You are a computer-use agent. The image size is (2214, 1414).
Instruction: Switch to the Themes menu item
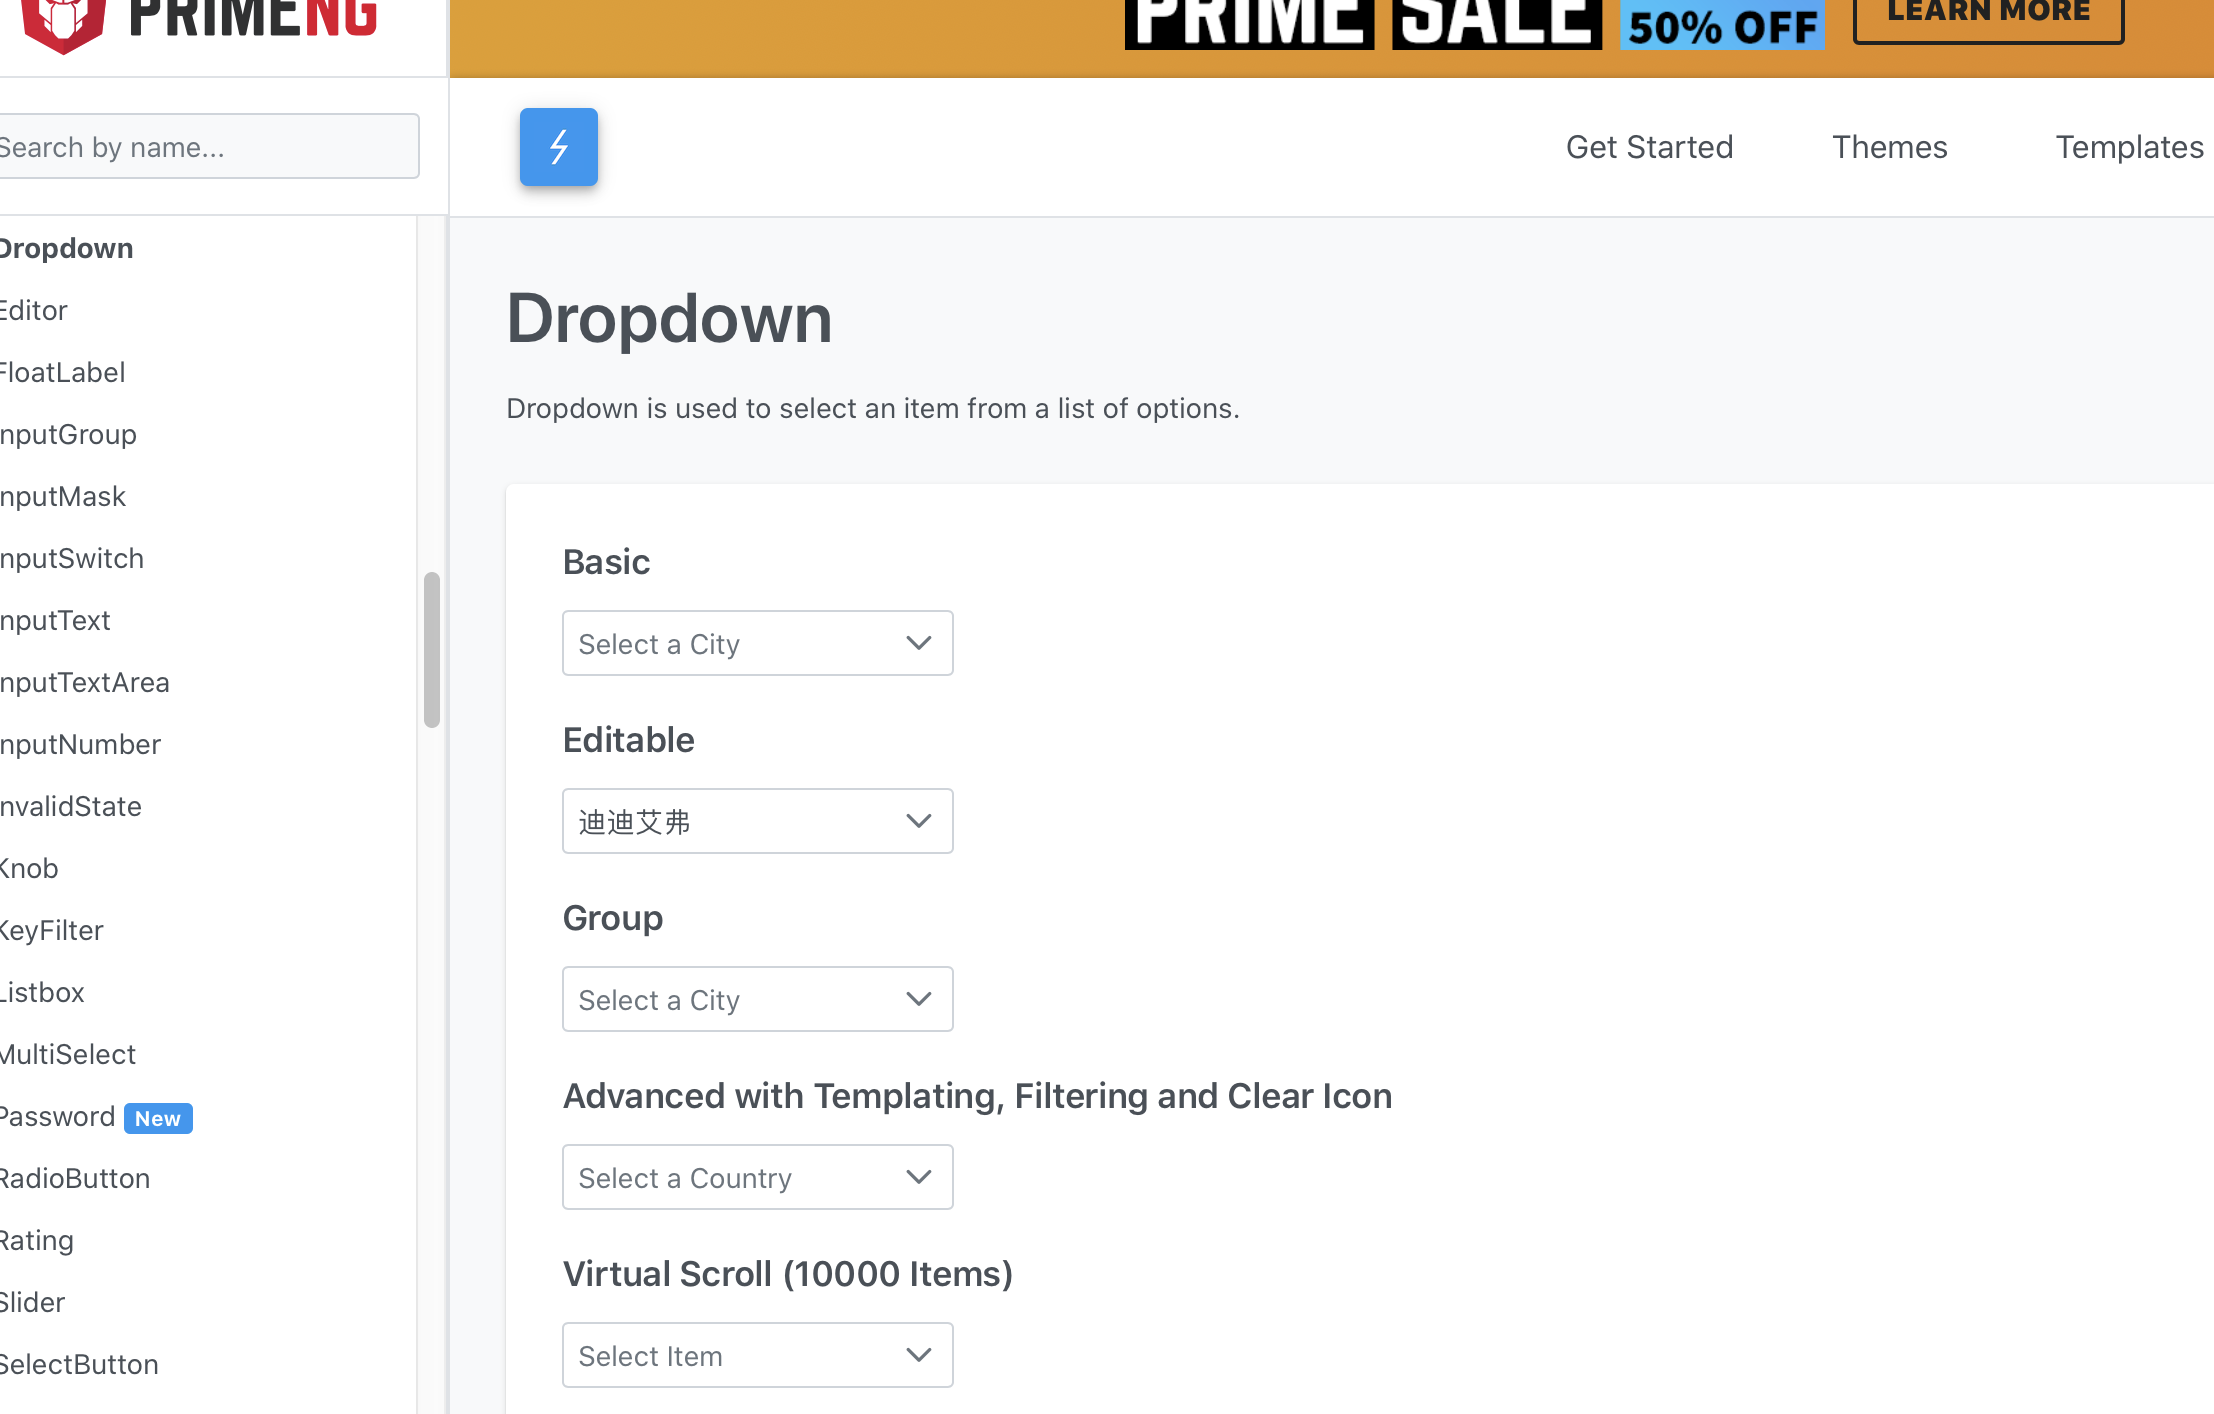coord(1889,146)
